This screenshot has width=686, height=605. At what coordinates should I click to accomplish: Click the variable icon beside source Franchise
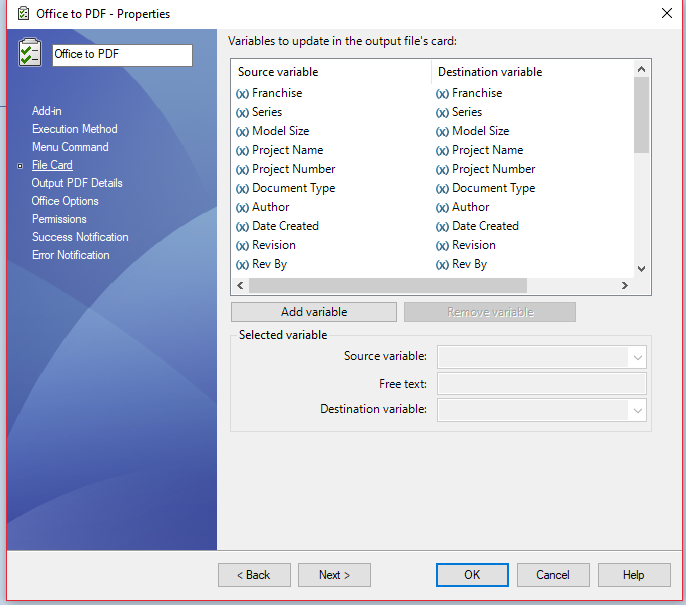(x=242, y=94)
